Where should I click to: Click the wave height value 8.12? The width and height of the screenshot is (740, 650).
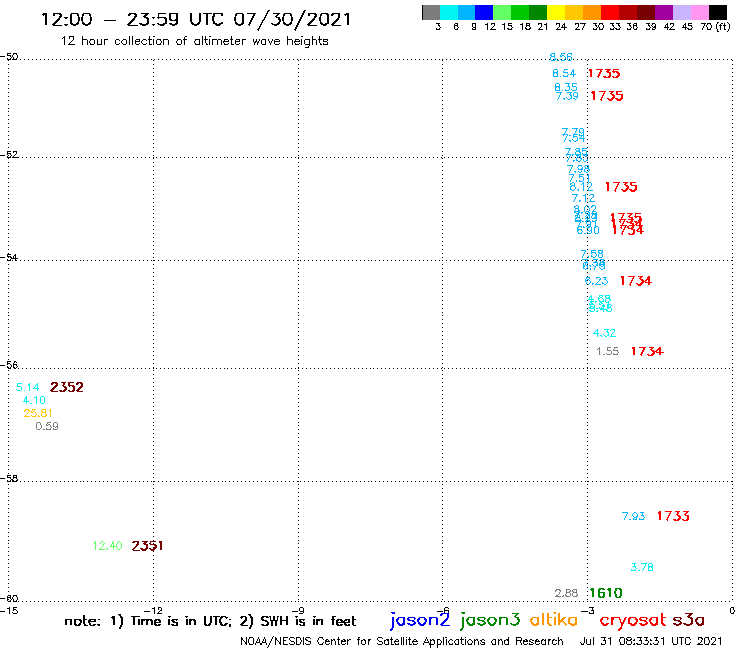tap(581, 187)
